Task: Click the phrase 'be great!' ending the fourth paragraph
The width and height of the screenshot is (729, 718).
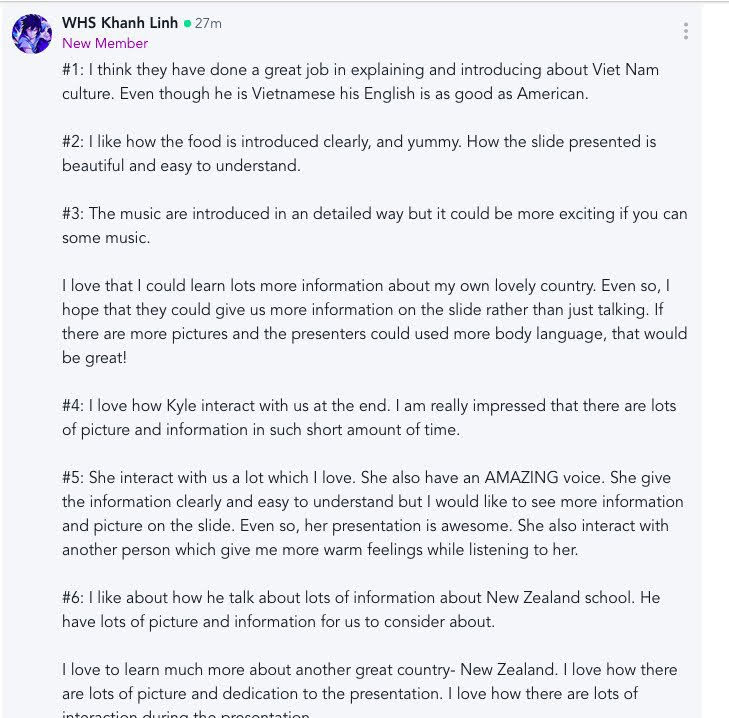Action: pos(94,358)
